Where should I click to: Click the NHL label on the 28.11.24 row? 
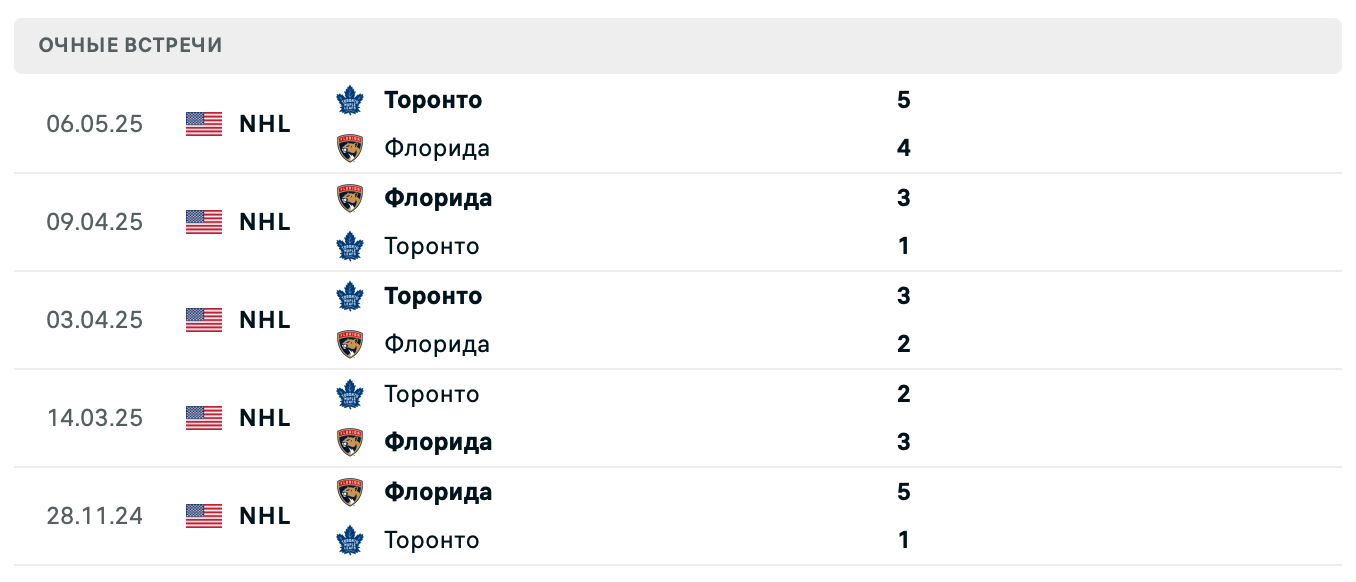[264, 515]
